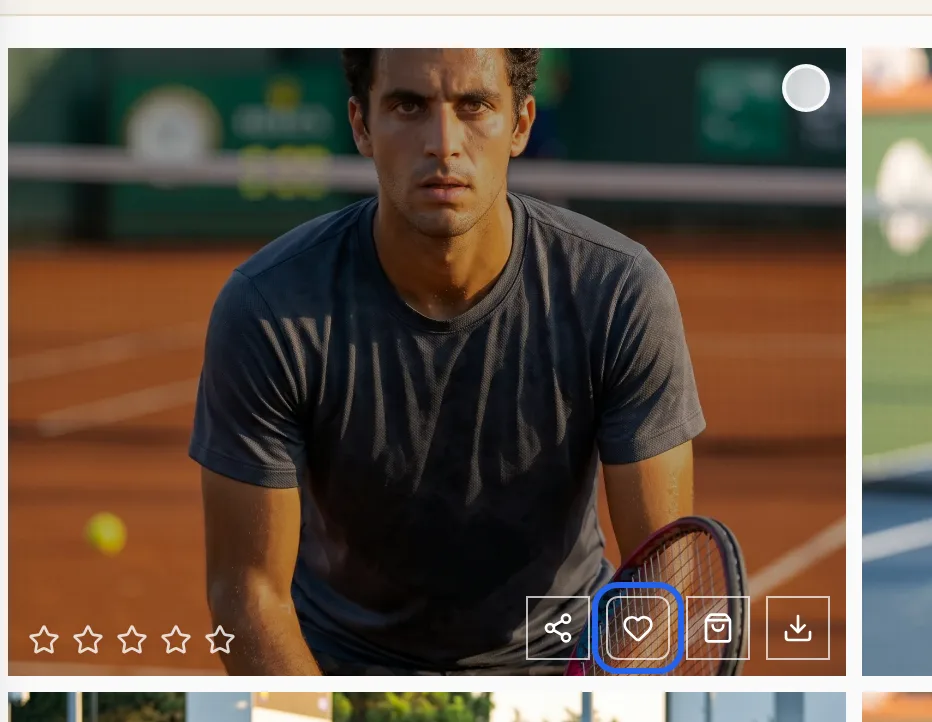Click the share icon on the tennis photo
932x722 pixels.
(558, 628)
